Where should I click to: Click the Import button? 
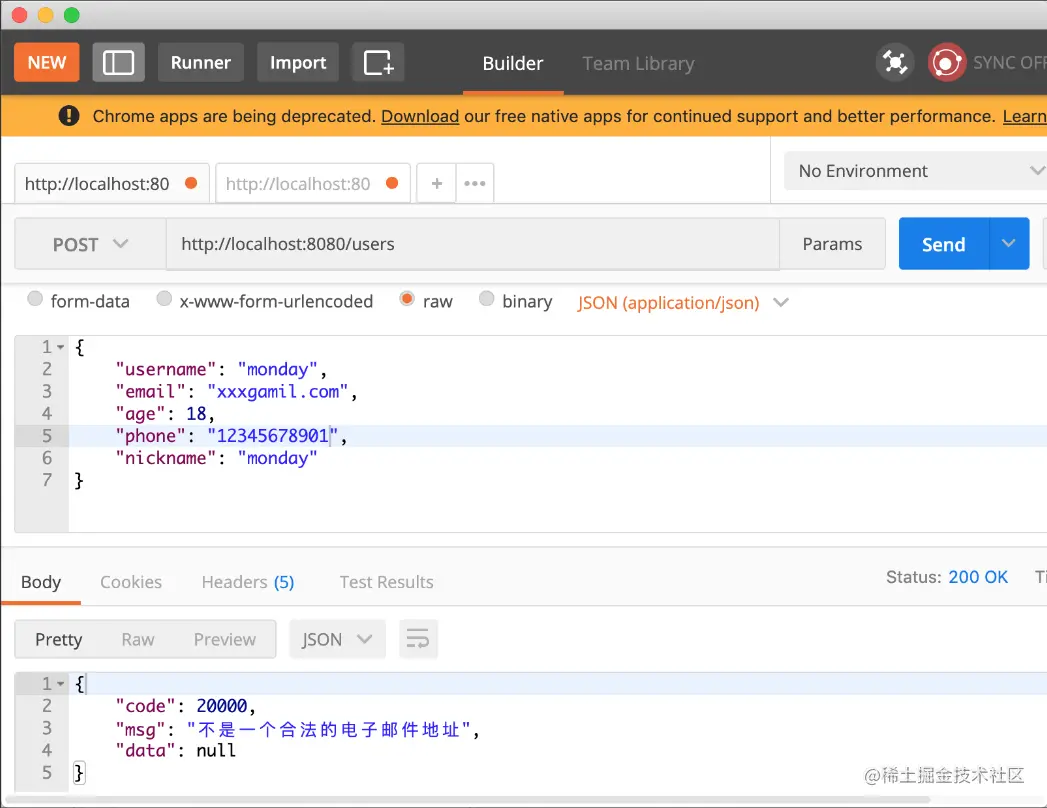point(298,63)
